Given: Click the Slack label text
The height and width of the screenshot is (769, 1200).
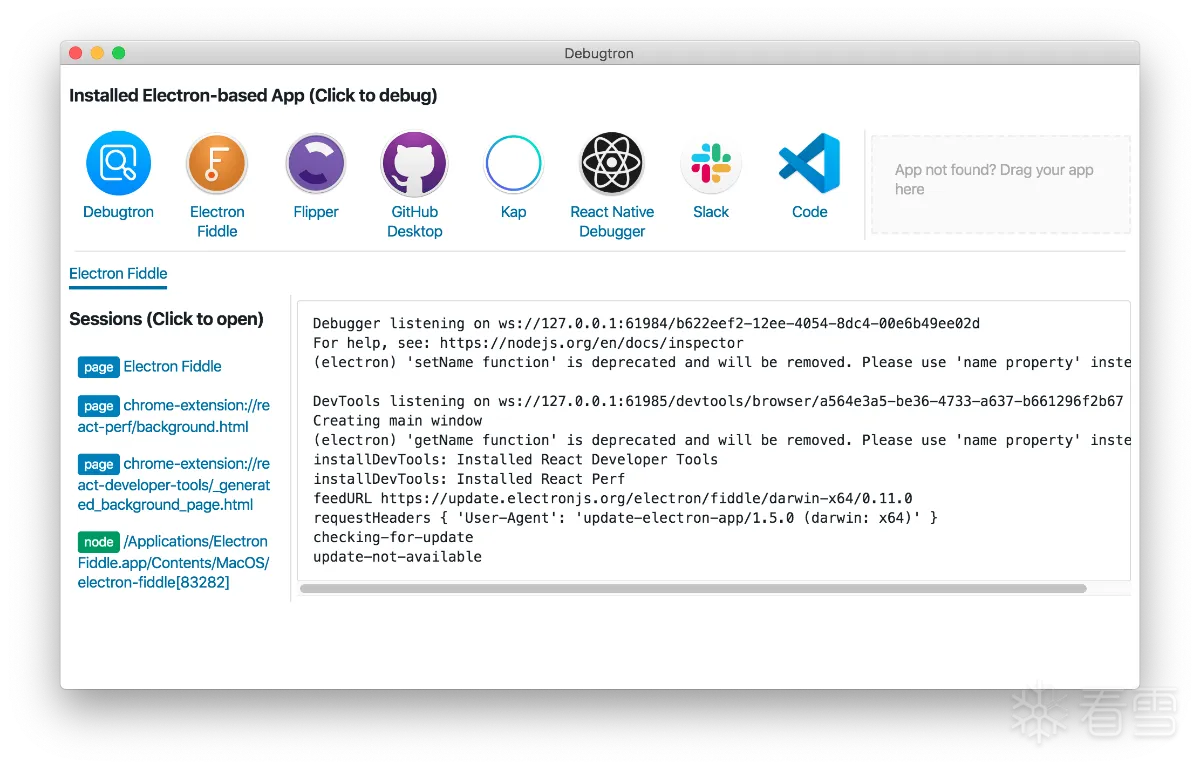Looking at the screenshot, I should pyautogui.click(x=711, y=212).
